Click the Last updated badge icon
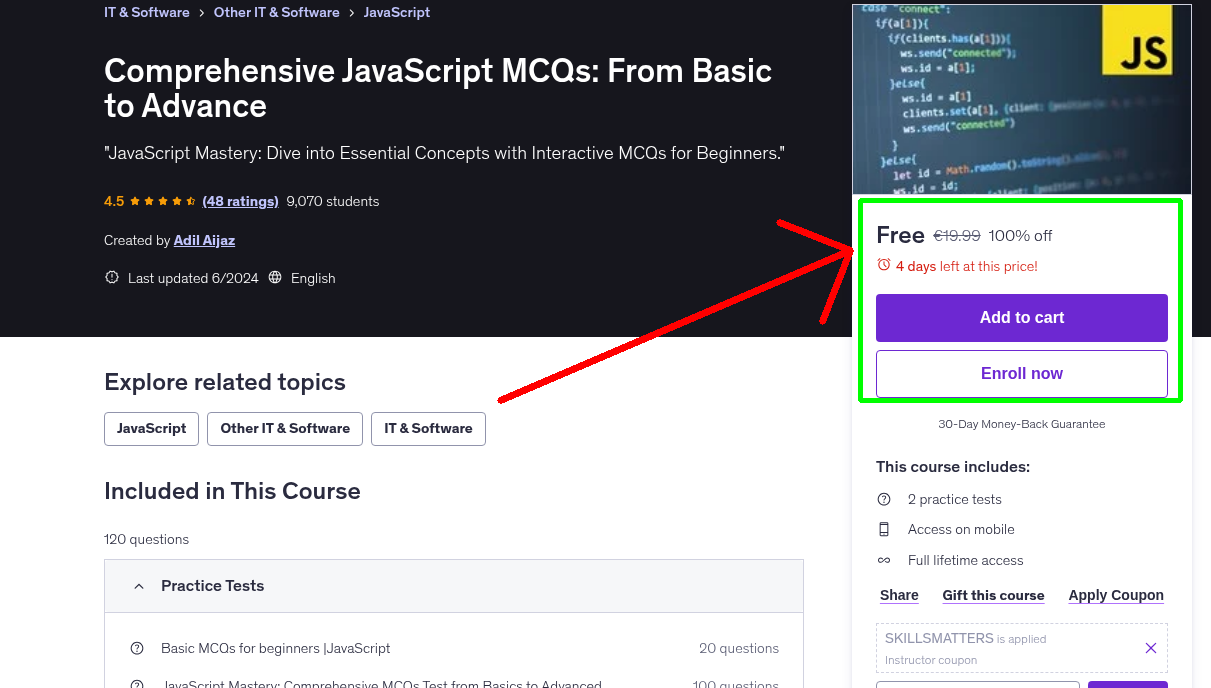The height and width of the screenshot is (688, 1211). 112,278
